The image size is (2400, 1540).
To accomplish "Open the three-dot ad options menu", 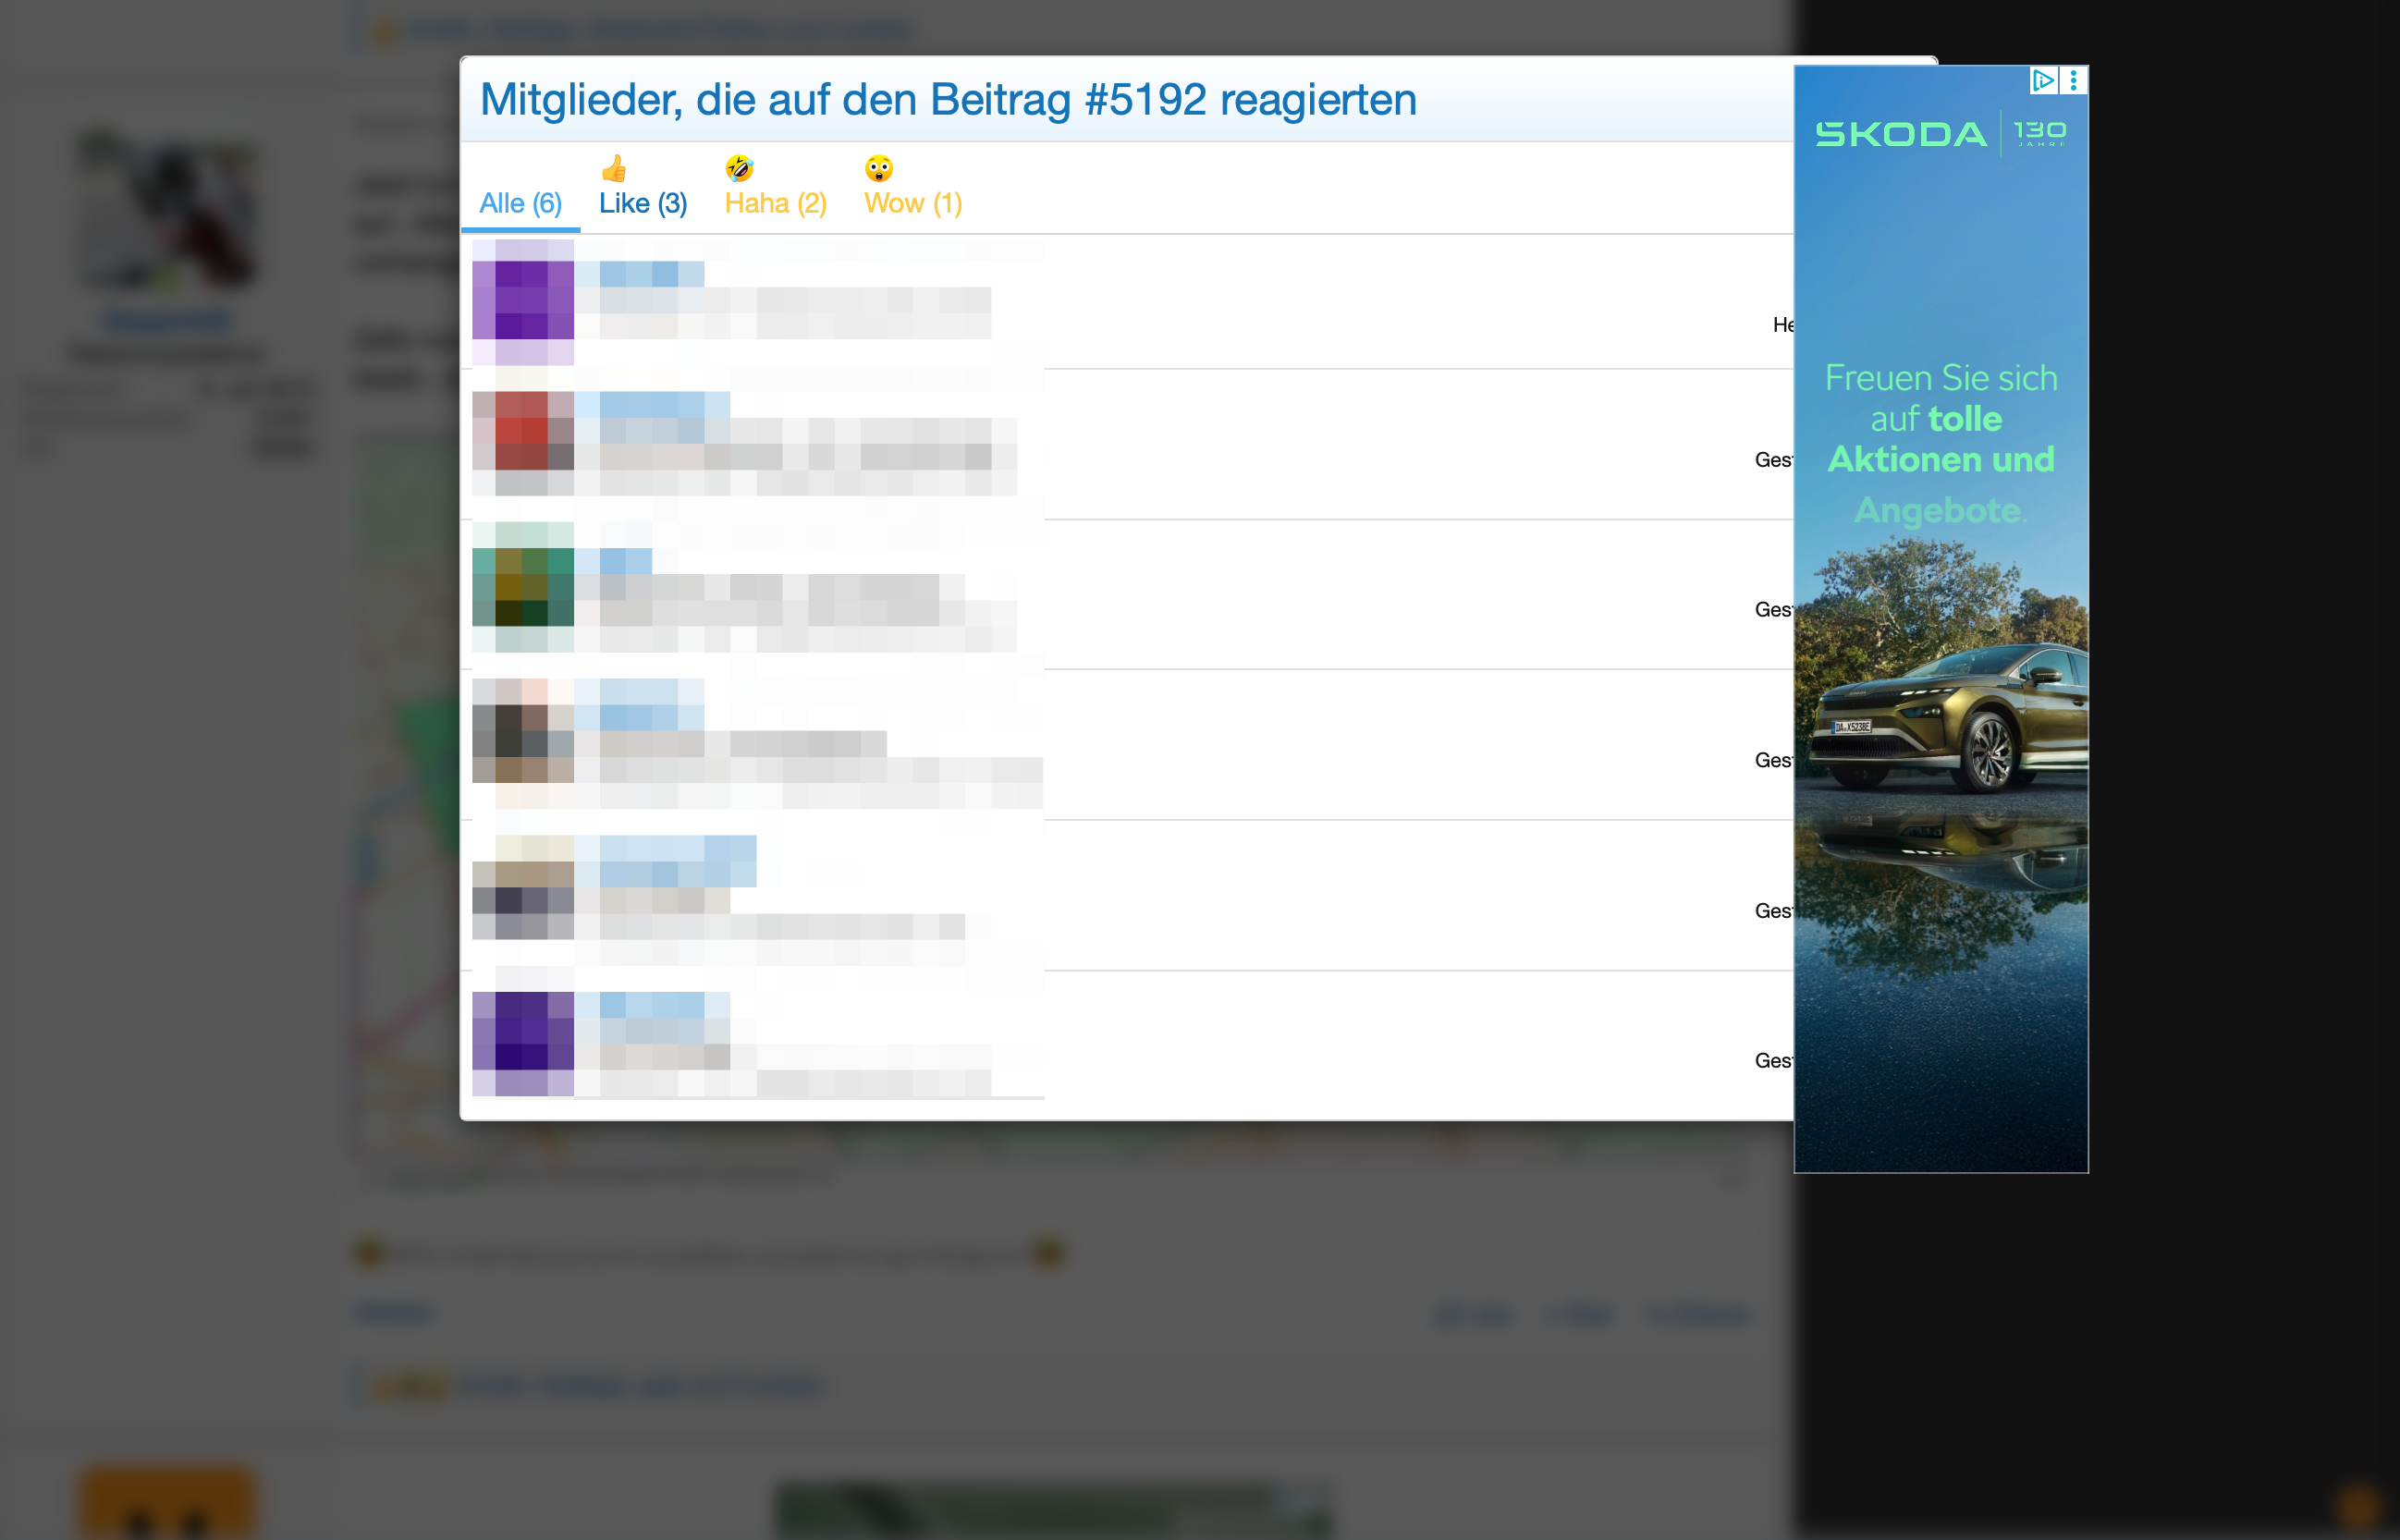I will 2074,80.
